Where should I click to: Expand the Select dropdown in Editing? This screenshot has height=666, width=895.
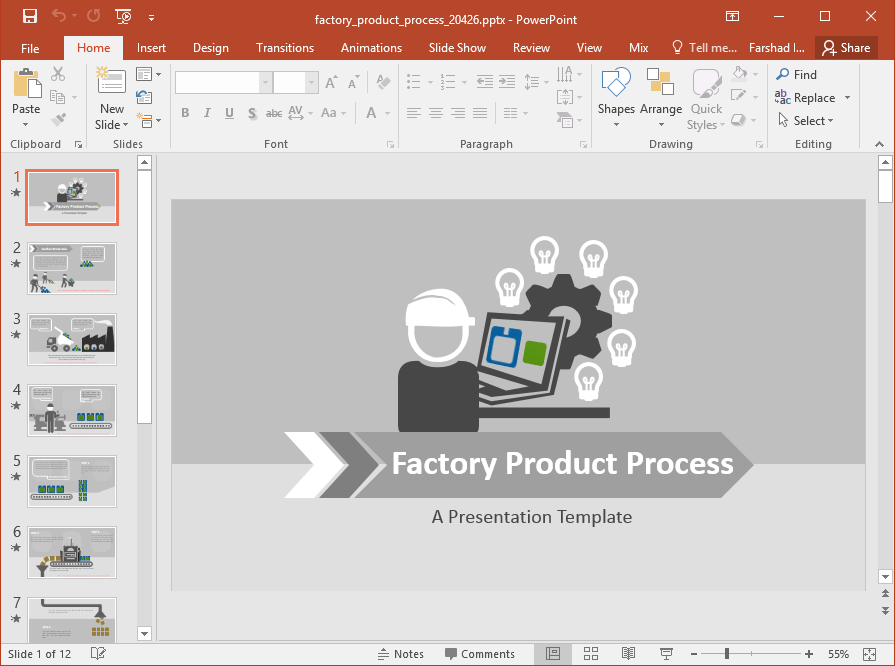(x=812, y=121)
